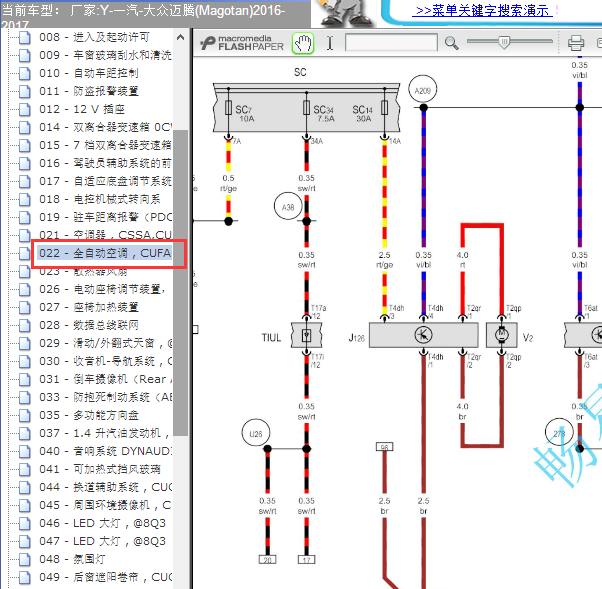Open tree item 019 驻车距离报警

105,217
